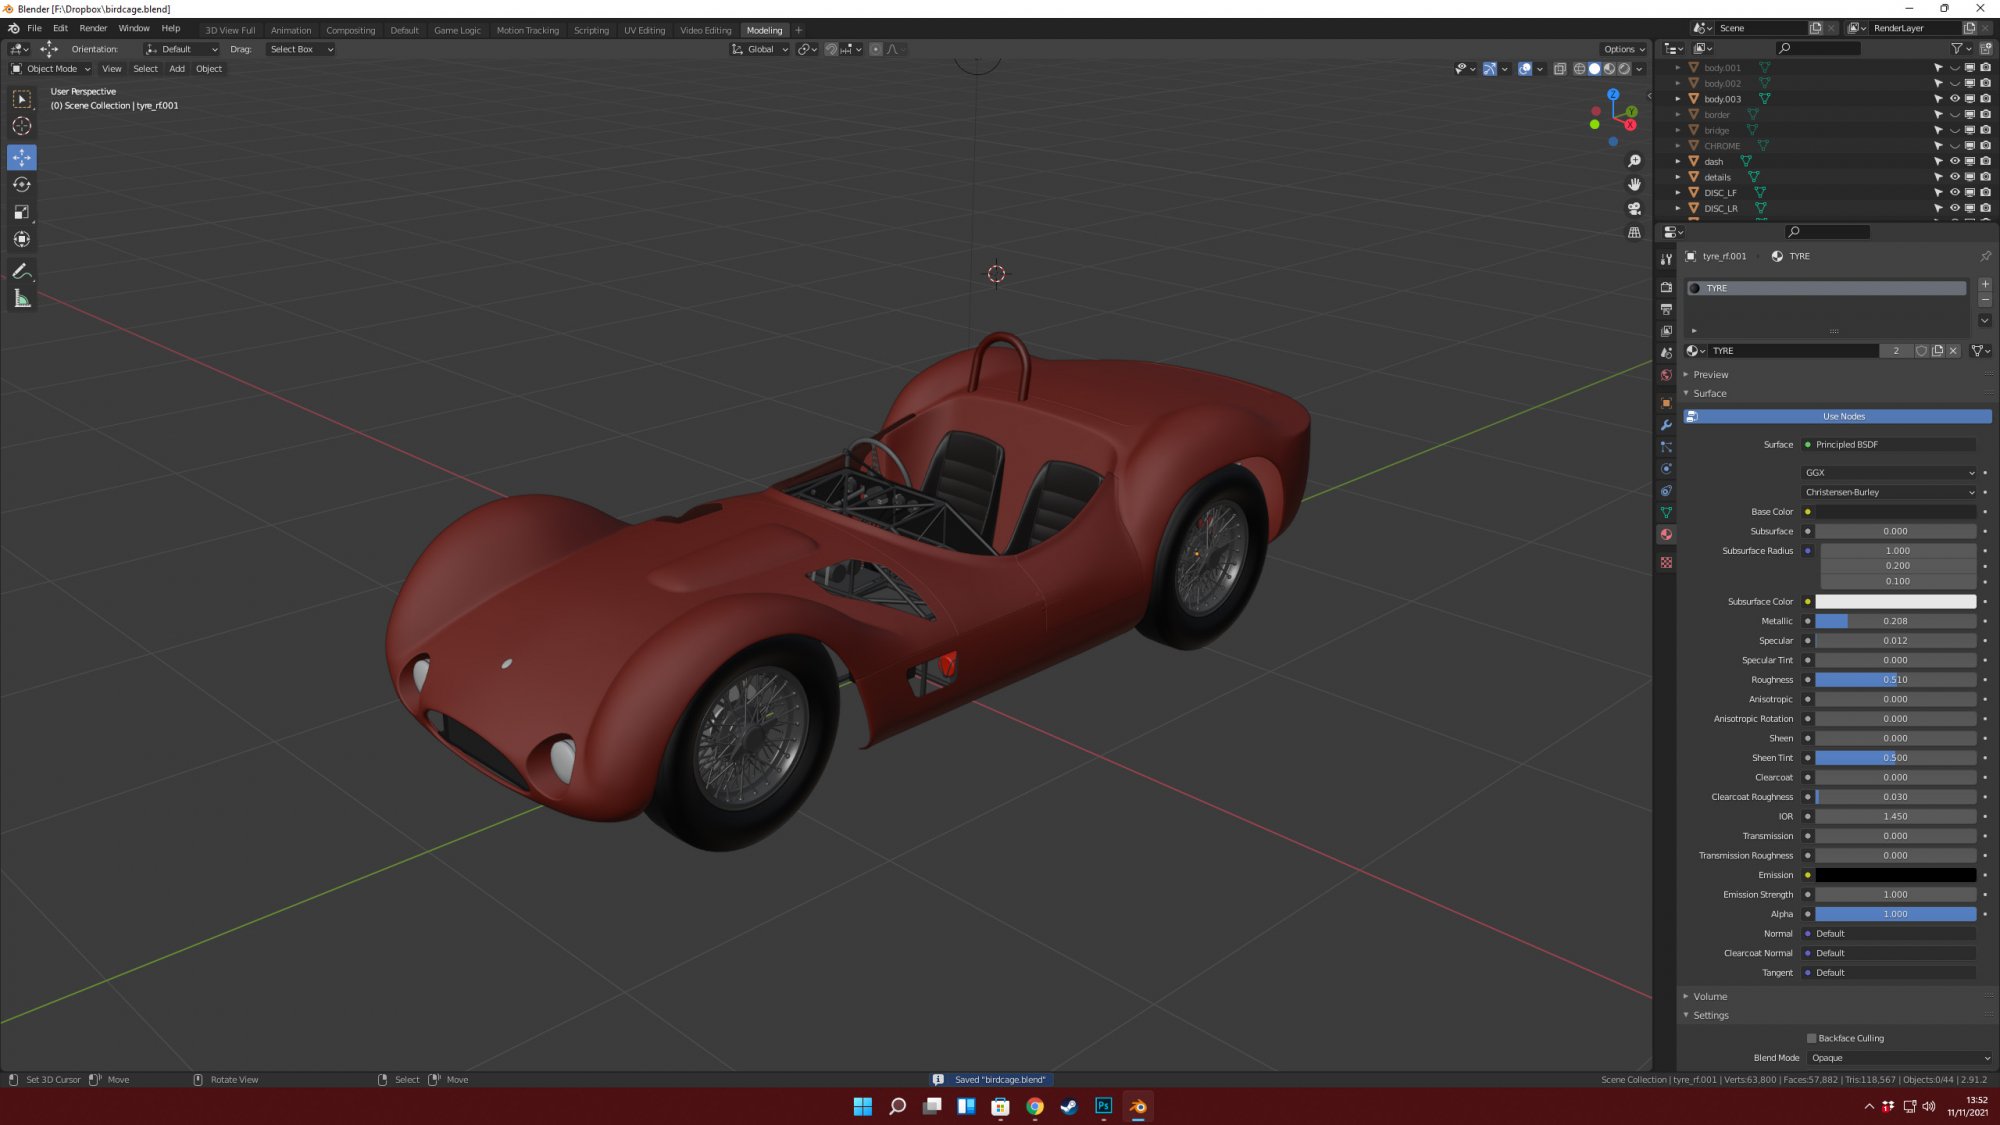Select the Annotate pencil tool
This screenshot has height=1125, width=2000.
click(x=22, y=271)
